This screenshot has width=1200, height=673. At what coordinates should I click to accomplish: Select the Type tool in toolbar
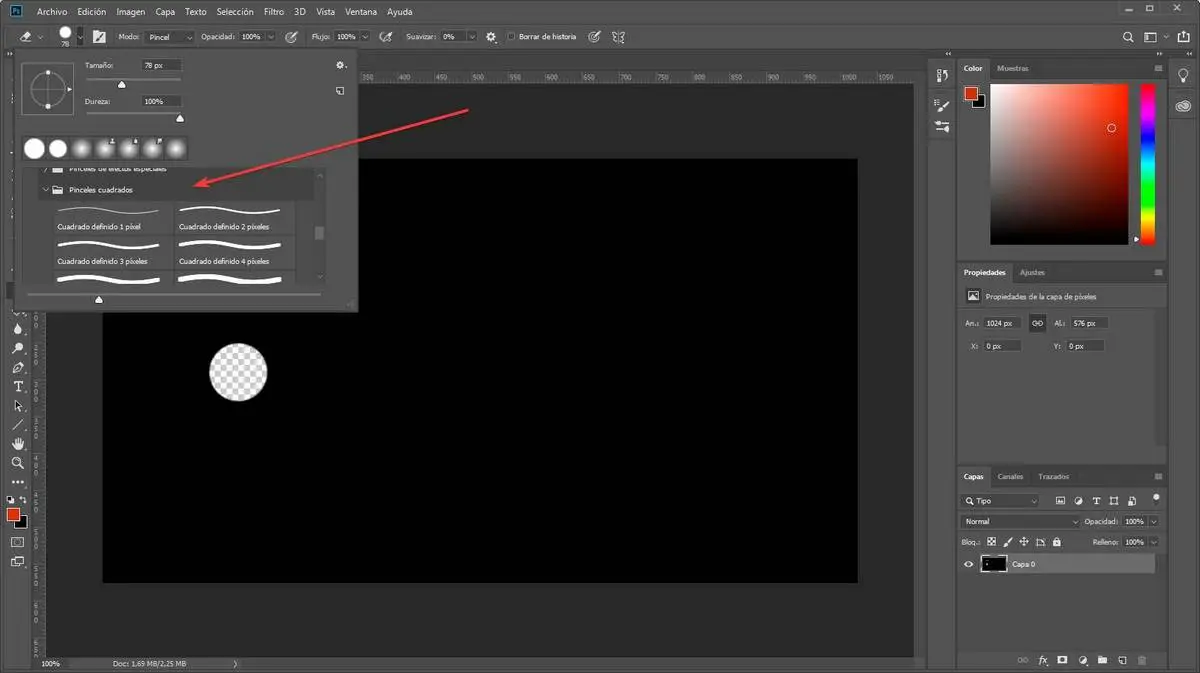click(x=17, y=387)
